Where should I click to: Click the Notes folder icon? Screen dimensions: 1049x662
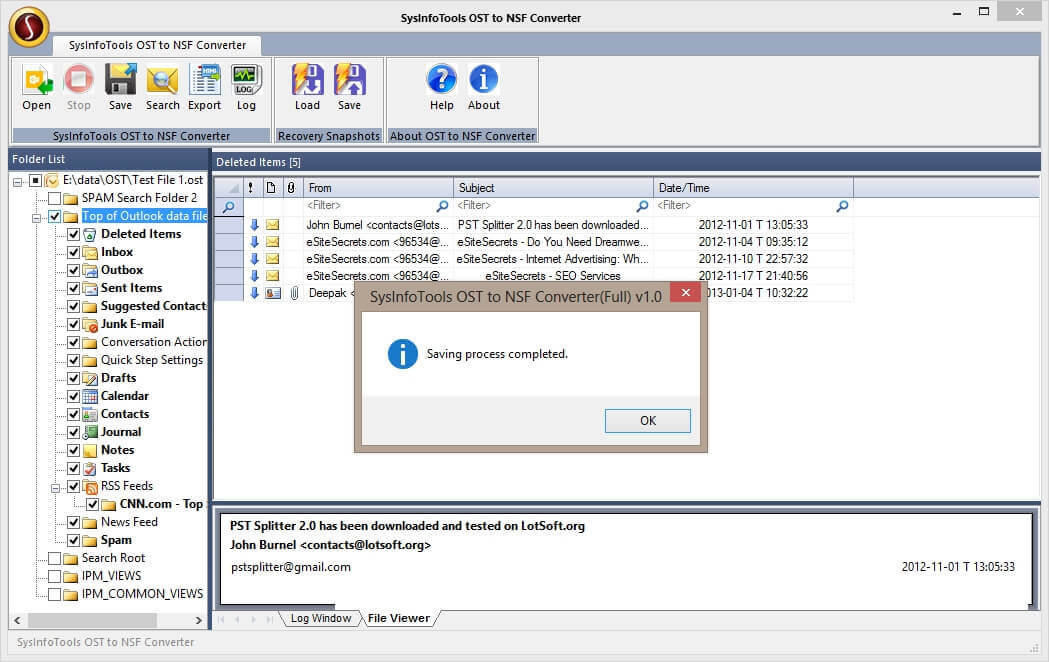pos(90,451)
